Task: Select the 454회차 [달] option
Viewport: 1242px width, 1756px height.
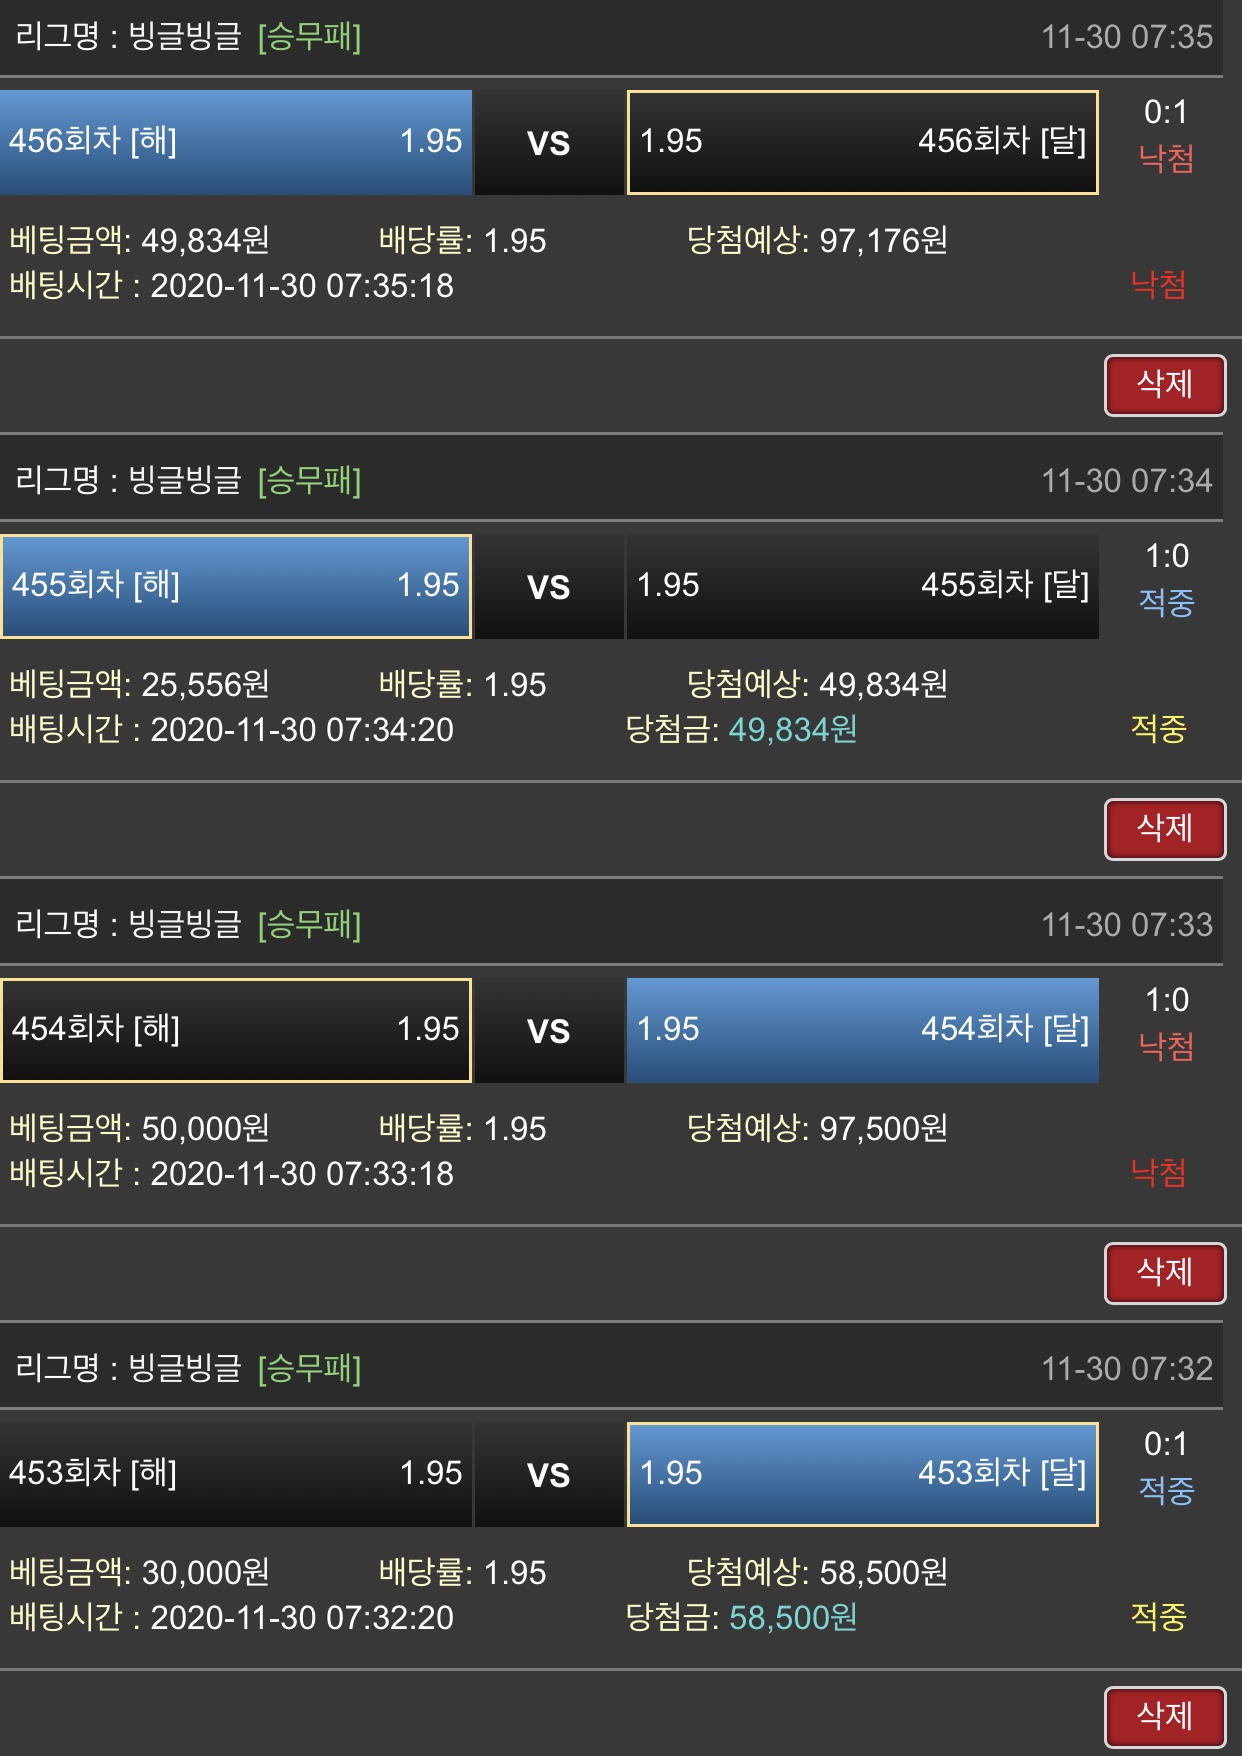Action: click(x=862, y=1030)
